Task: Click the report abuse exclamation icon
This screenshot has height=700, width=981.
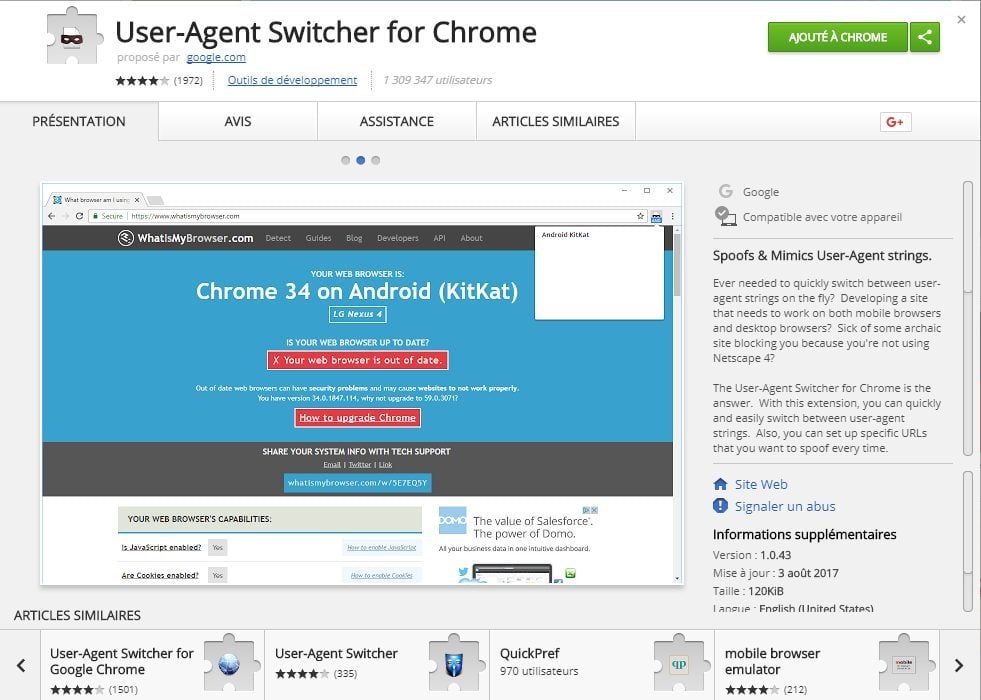Action: pyautogui.click(x=720, y=505)
